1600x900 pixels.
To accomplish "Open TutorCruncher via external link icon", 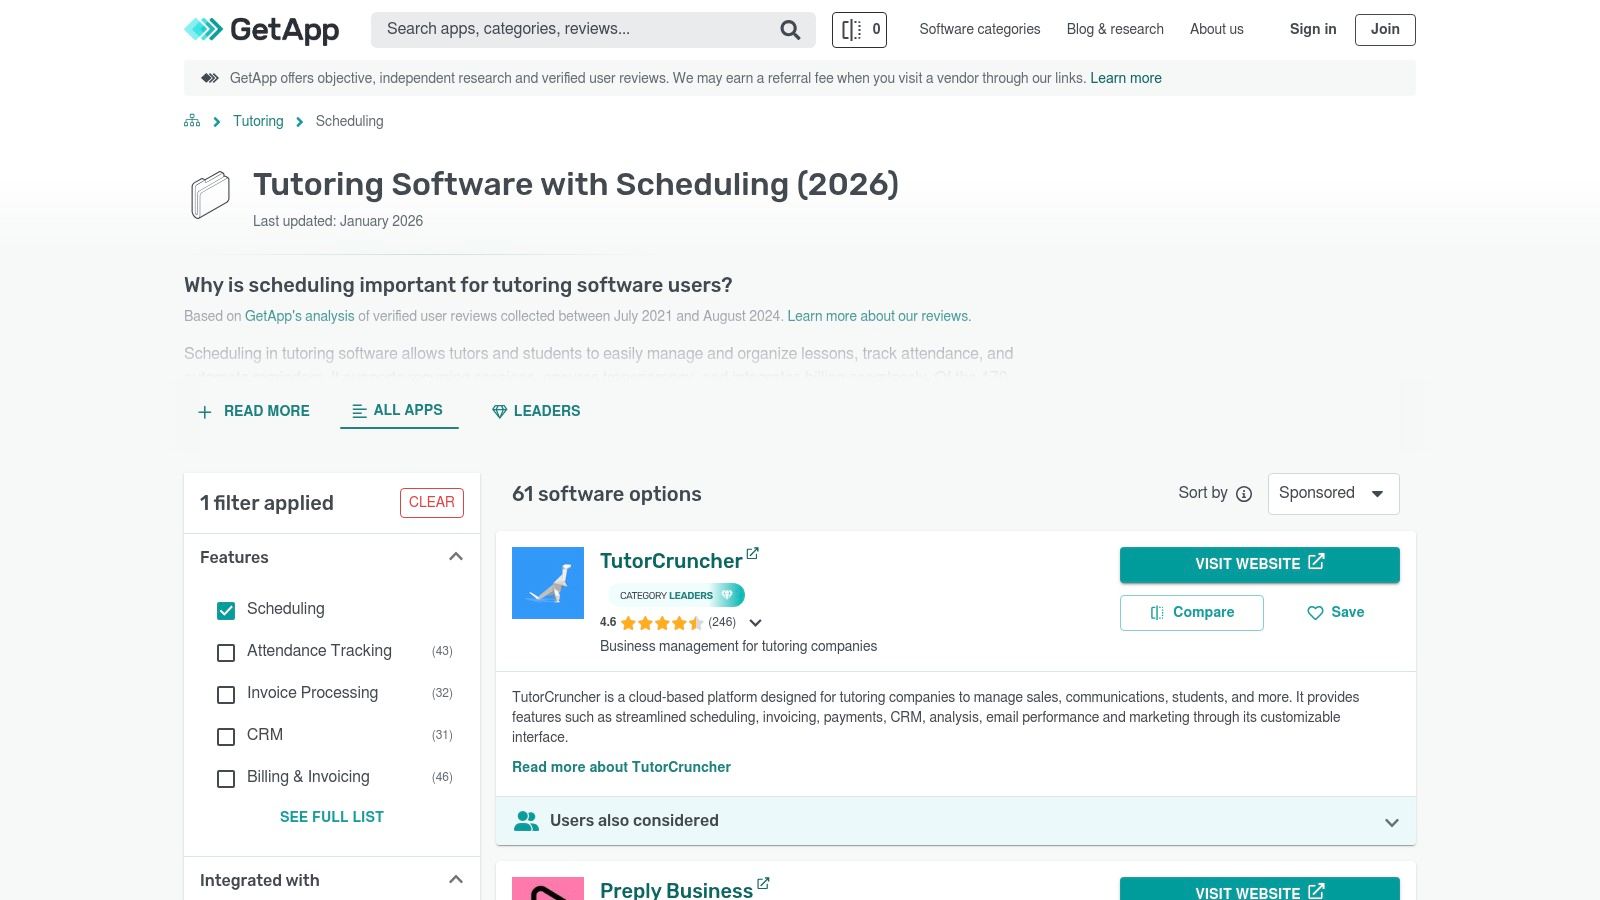I will (x=753, y=553).
